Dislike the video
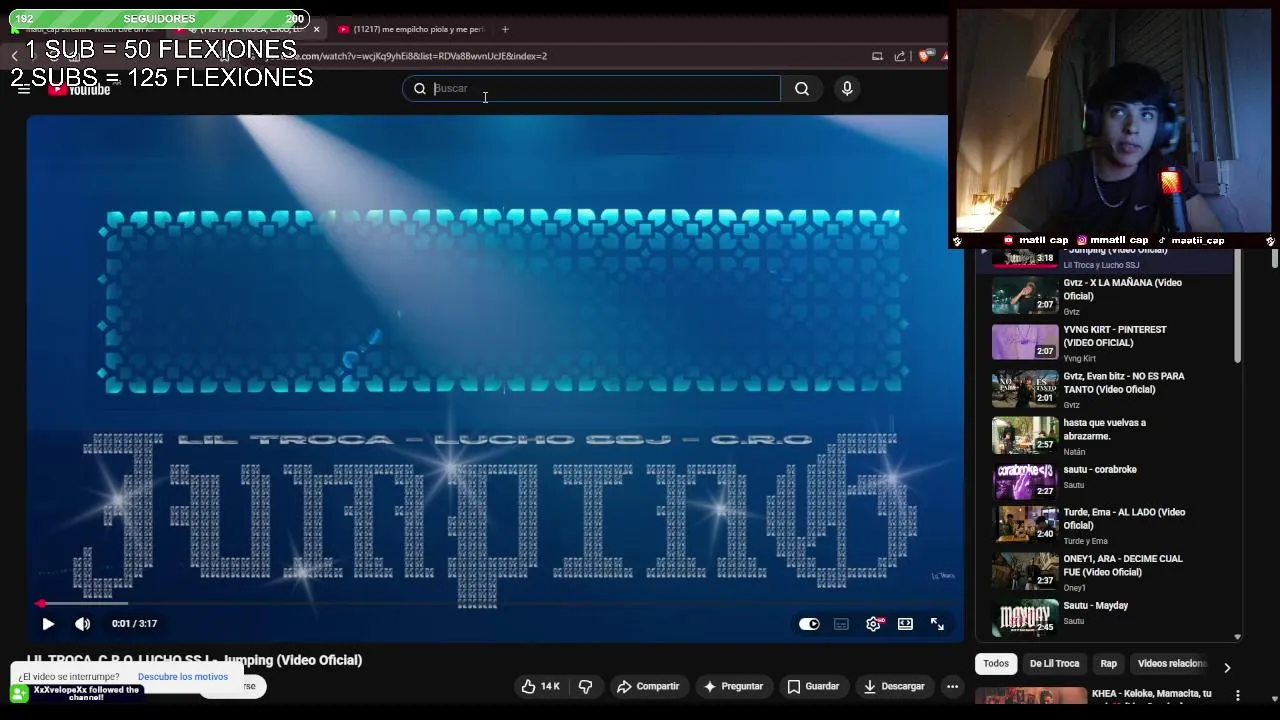 [x=586, y=686]
